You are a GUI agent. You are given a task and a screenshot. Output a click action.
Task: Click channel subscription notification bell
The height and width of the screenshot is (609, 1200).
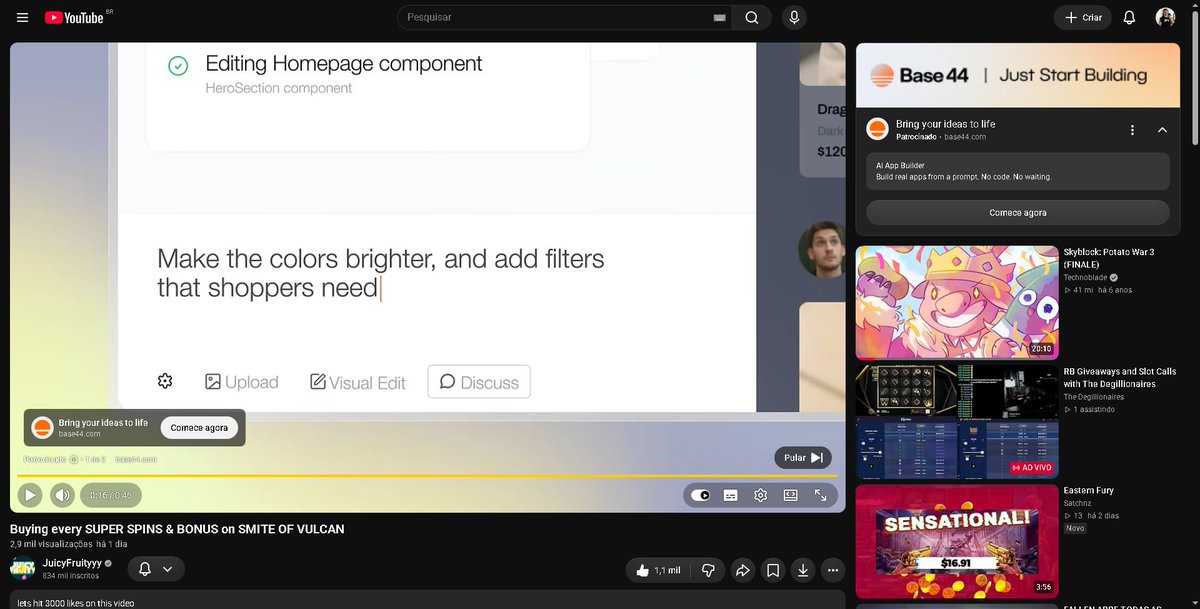(145, 569)
